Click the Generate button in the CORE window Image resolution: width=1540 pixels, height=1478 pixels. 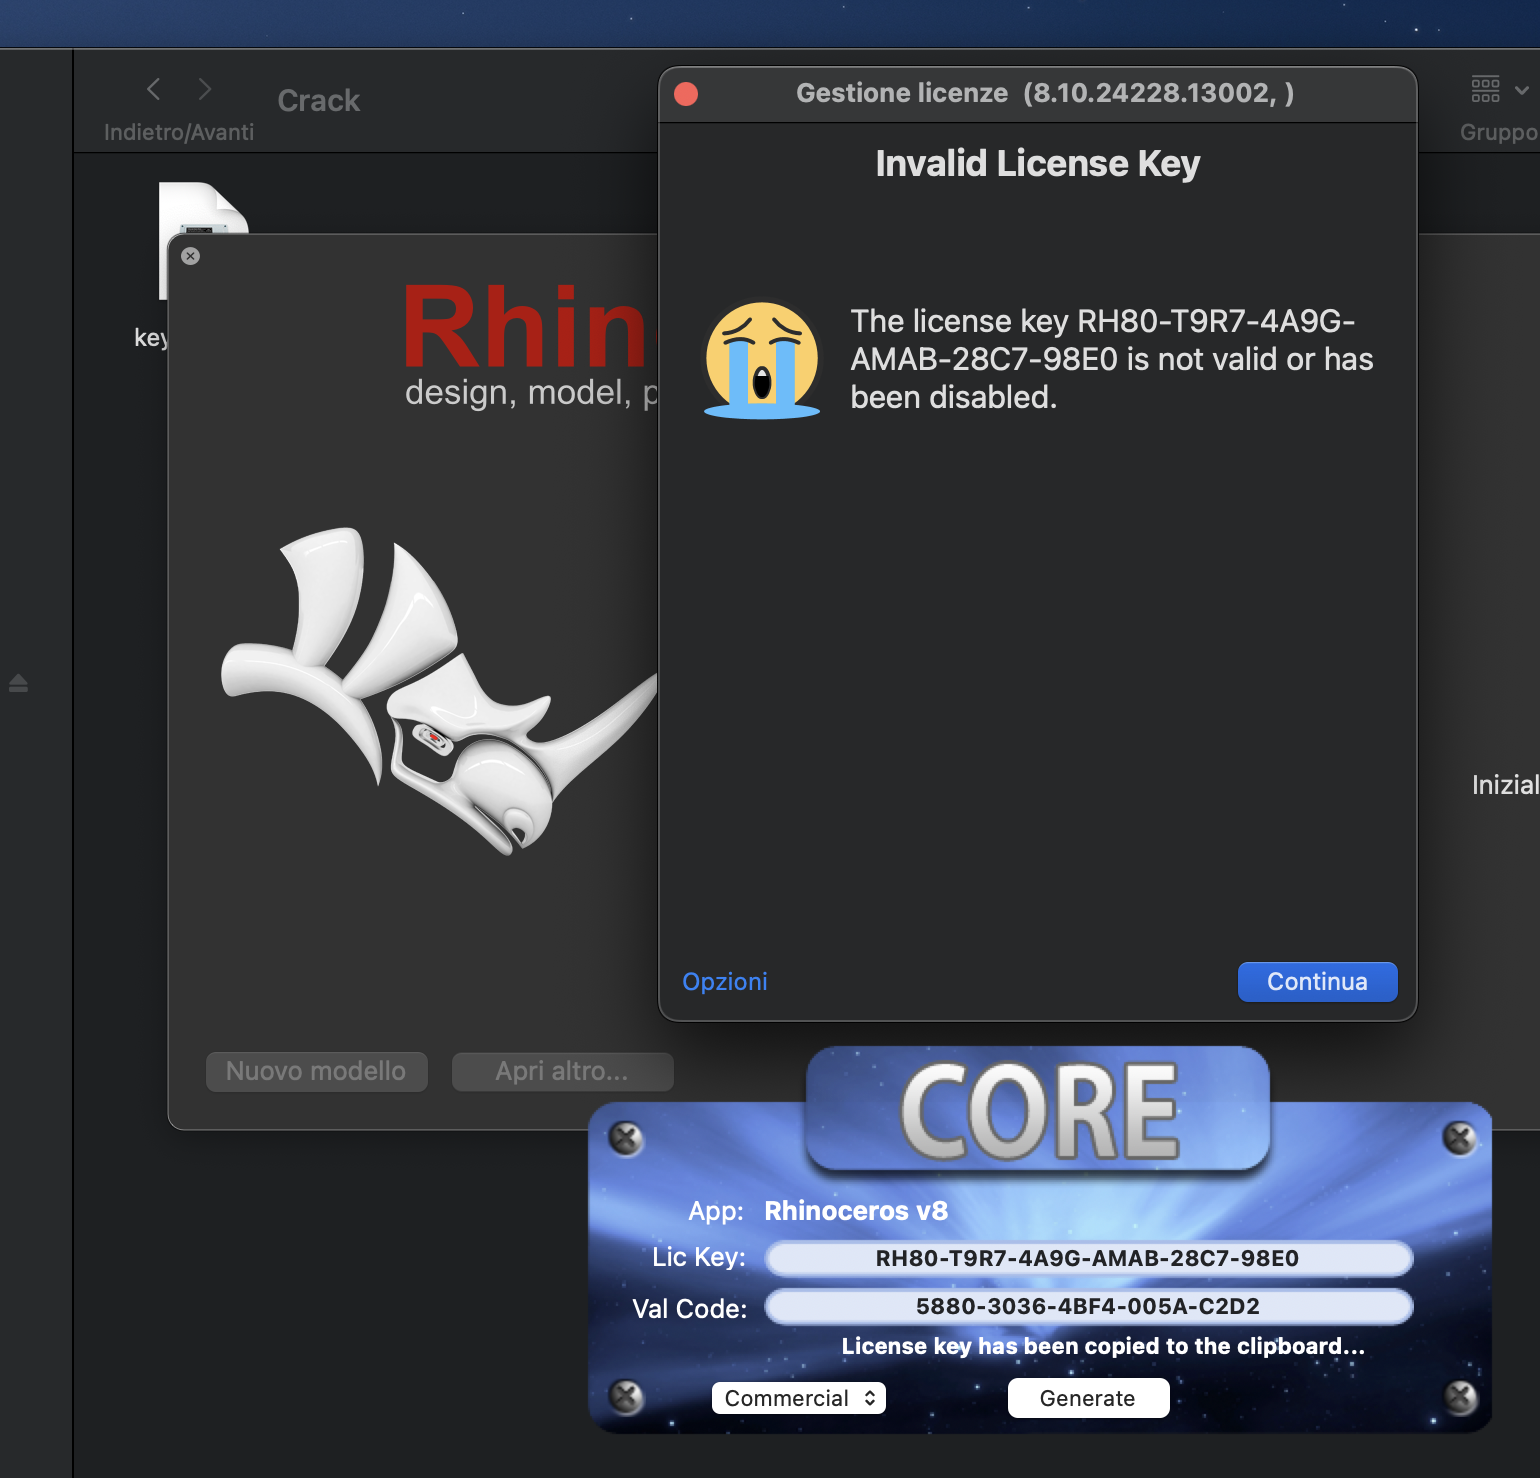pos(1088,1398)
